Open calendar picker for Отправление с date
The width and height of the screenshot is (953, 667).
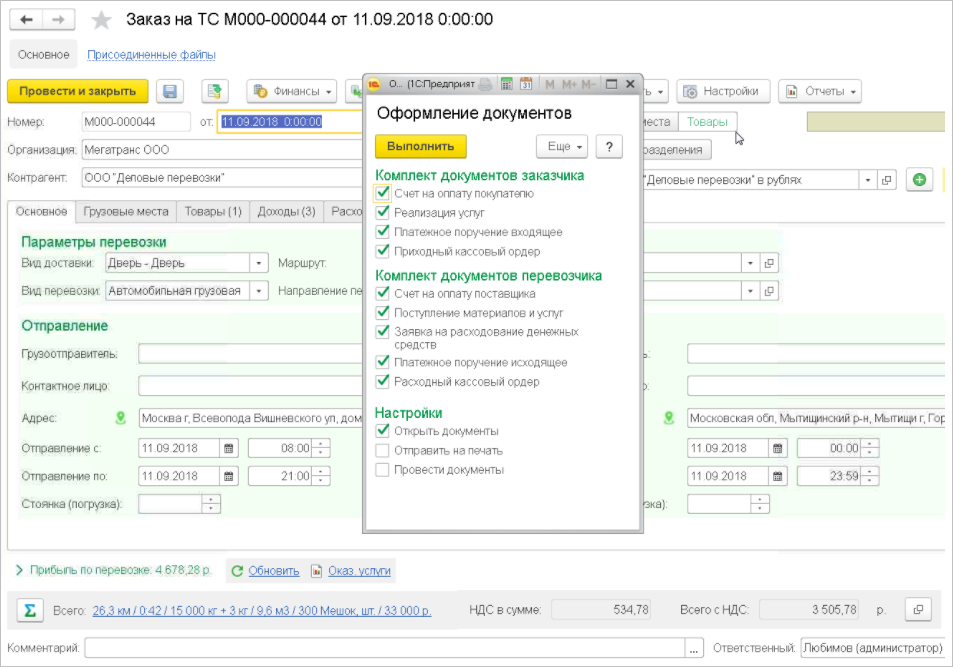tap(229, 449)
